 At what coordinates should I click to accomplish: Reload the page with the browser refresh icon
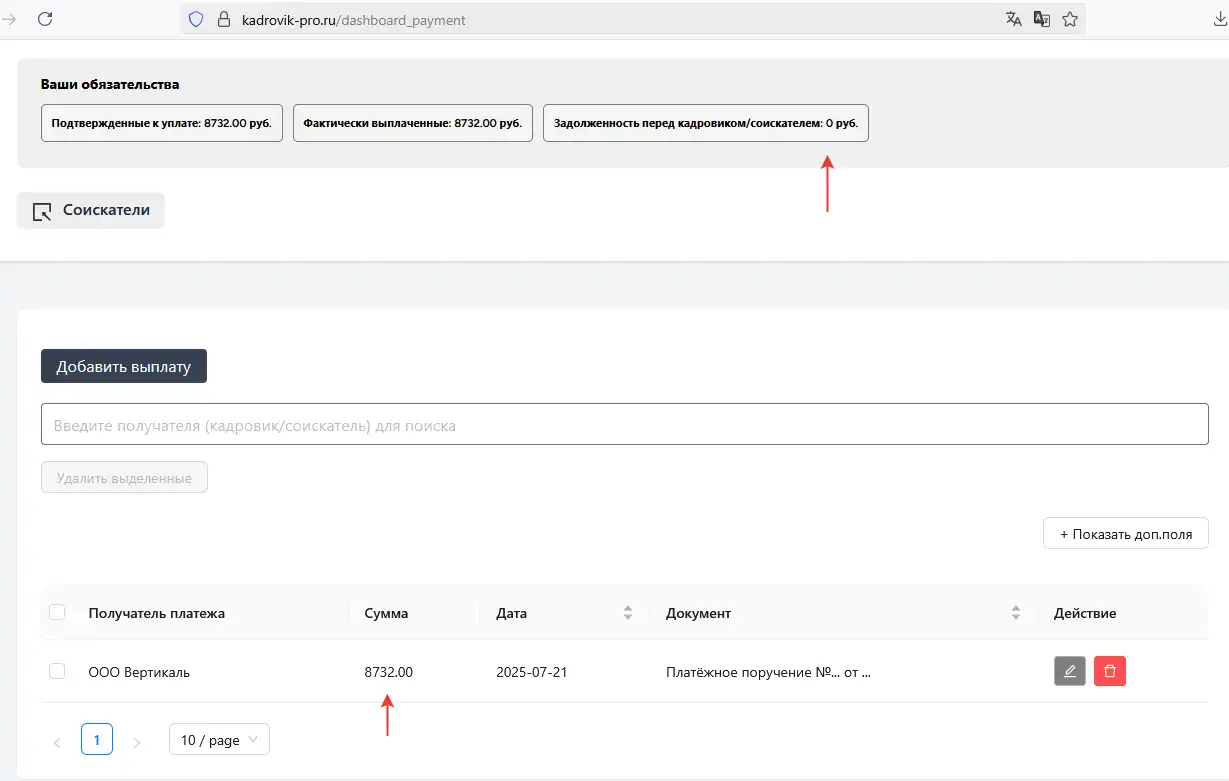(44, 19)
